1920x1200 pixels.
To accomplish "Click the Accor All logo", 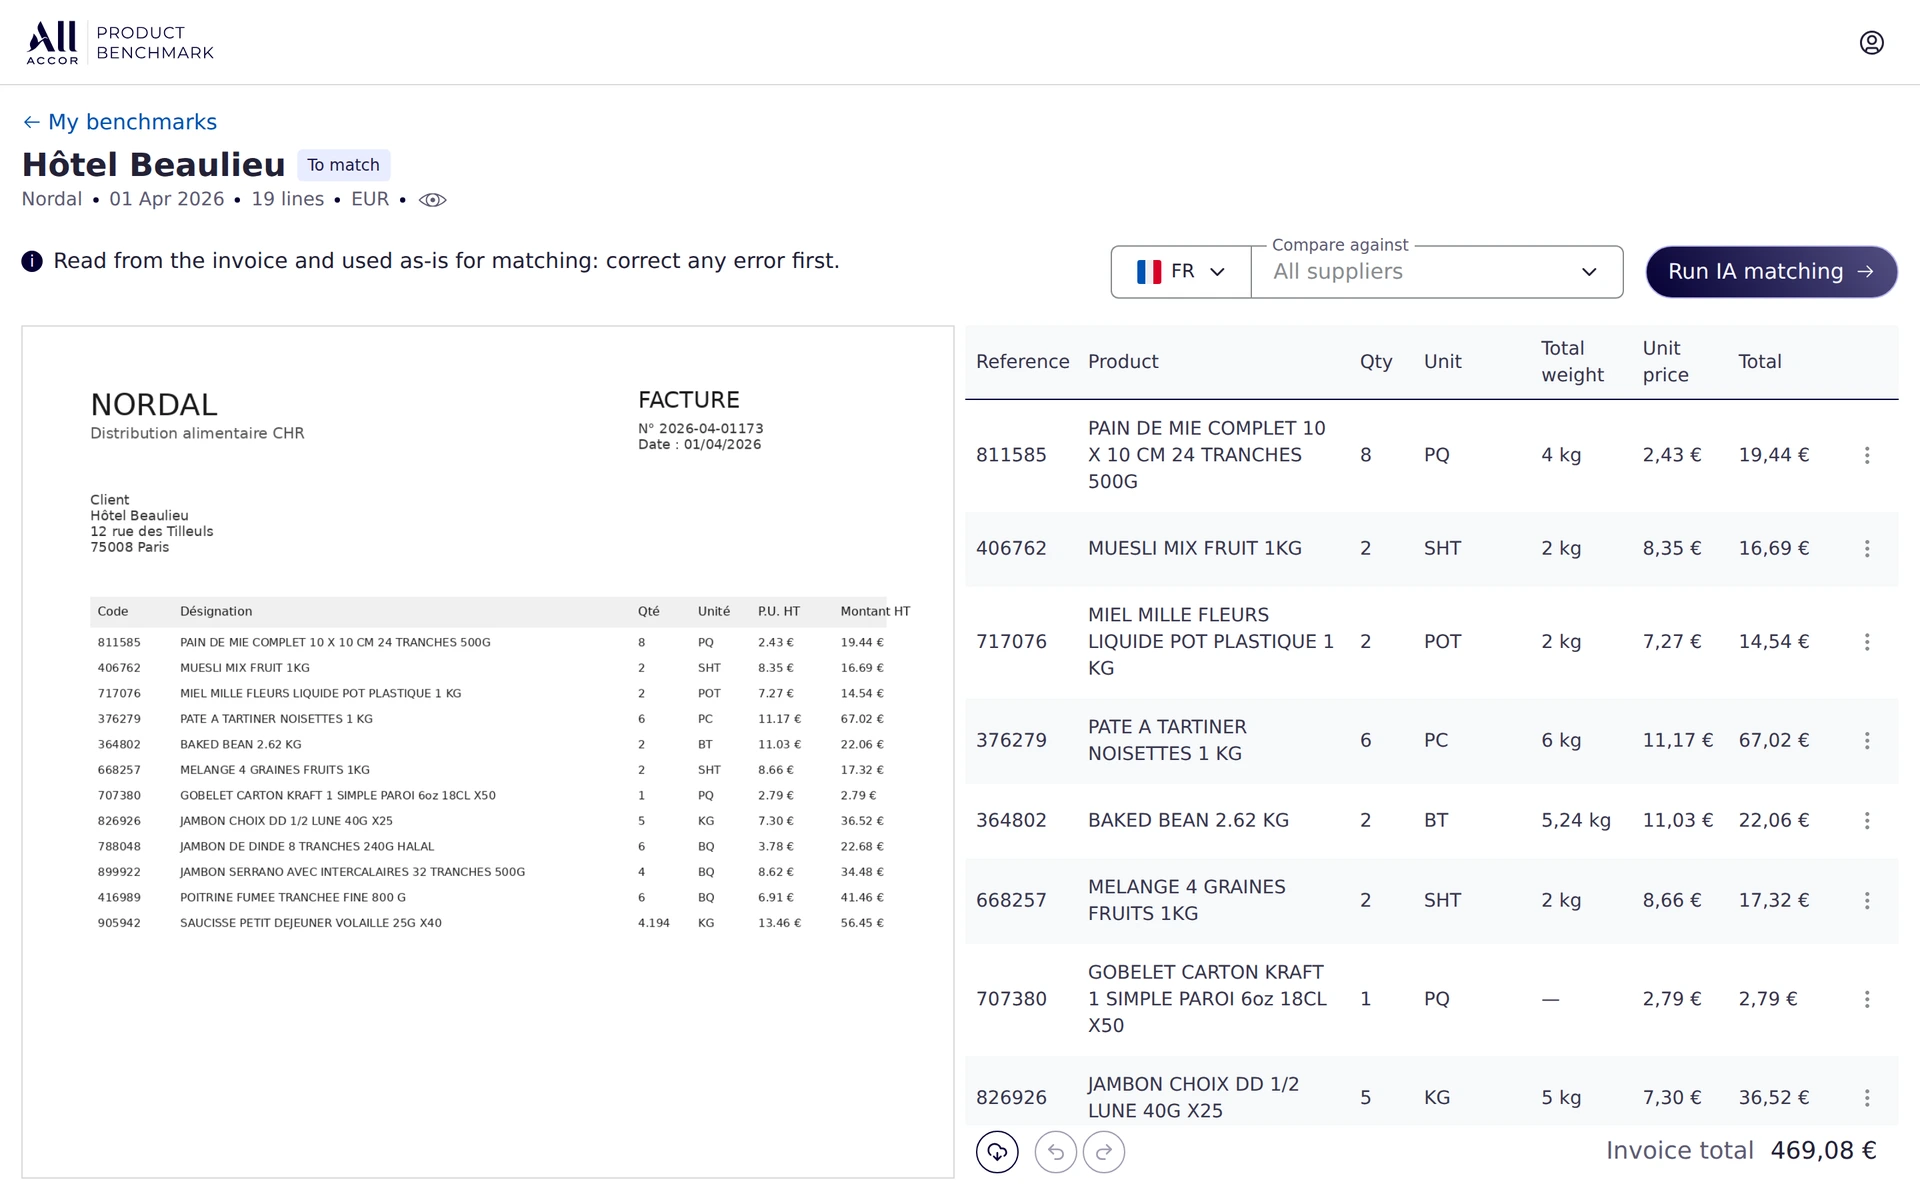I will (52, 43).
